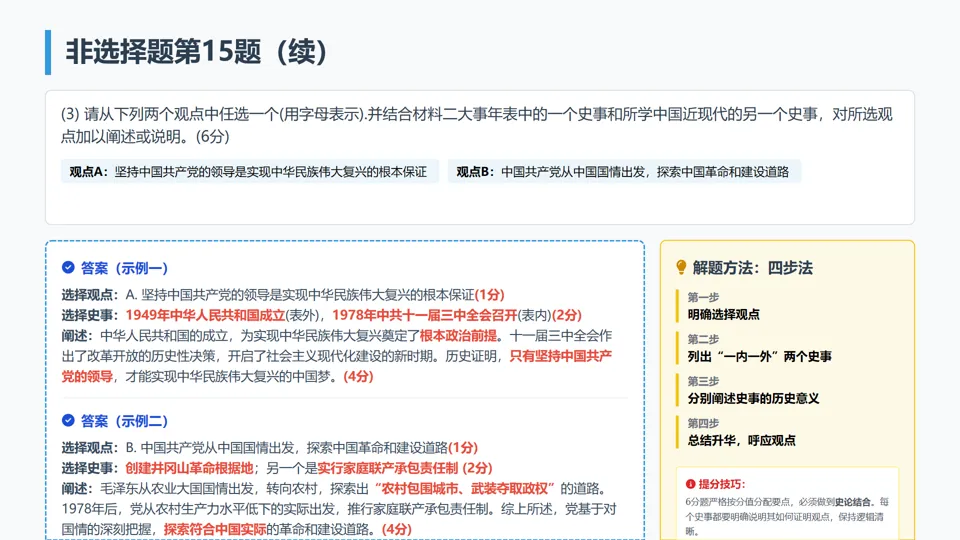
Task: Click the blue checkmark icon beside 答案（示例一）
Action: (68, 268)
